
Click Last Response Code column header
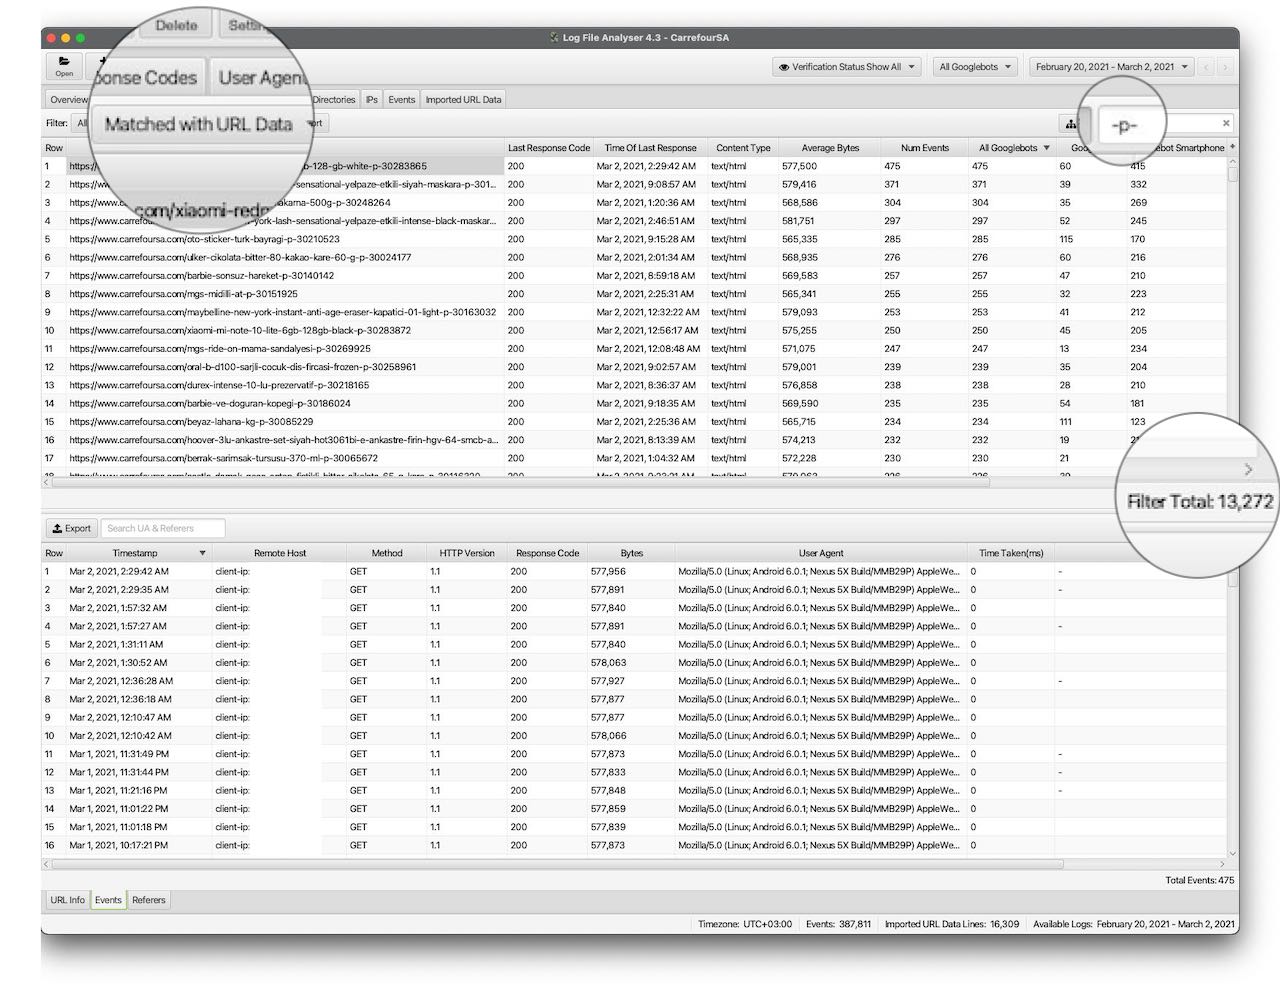click(x=549, y=148)
